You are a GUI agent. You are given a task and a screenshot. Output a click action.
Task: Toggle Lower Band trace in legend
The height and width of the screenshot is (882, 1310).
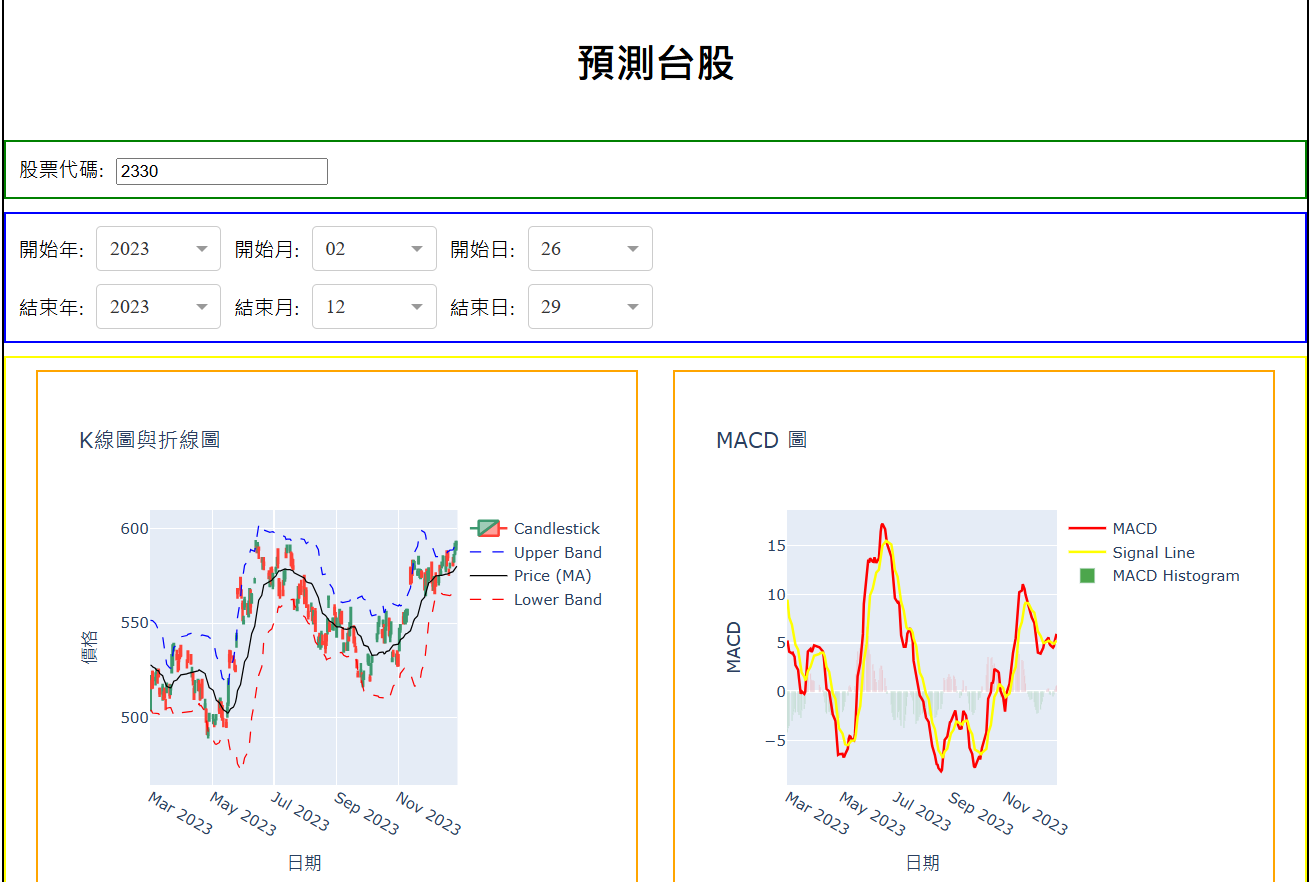[x=536, y=599]
